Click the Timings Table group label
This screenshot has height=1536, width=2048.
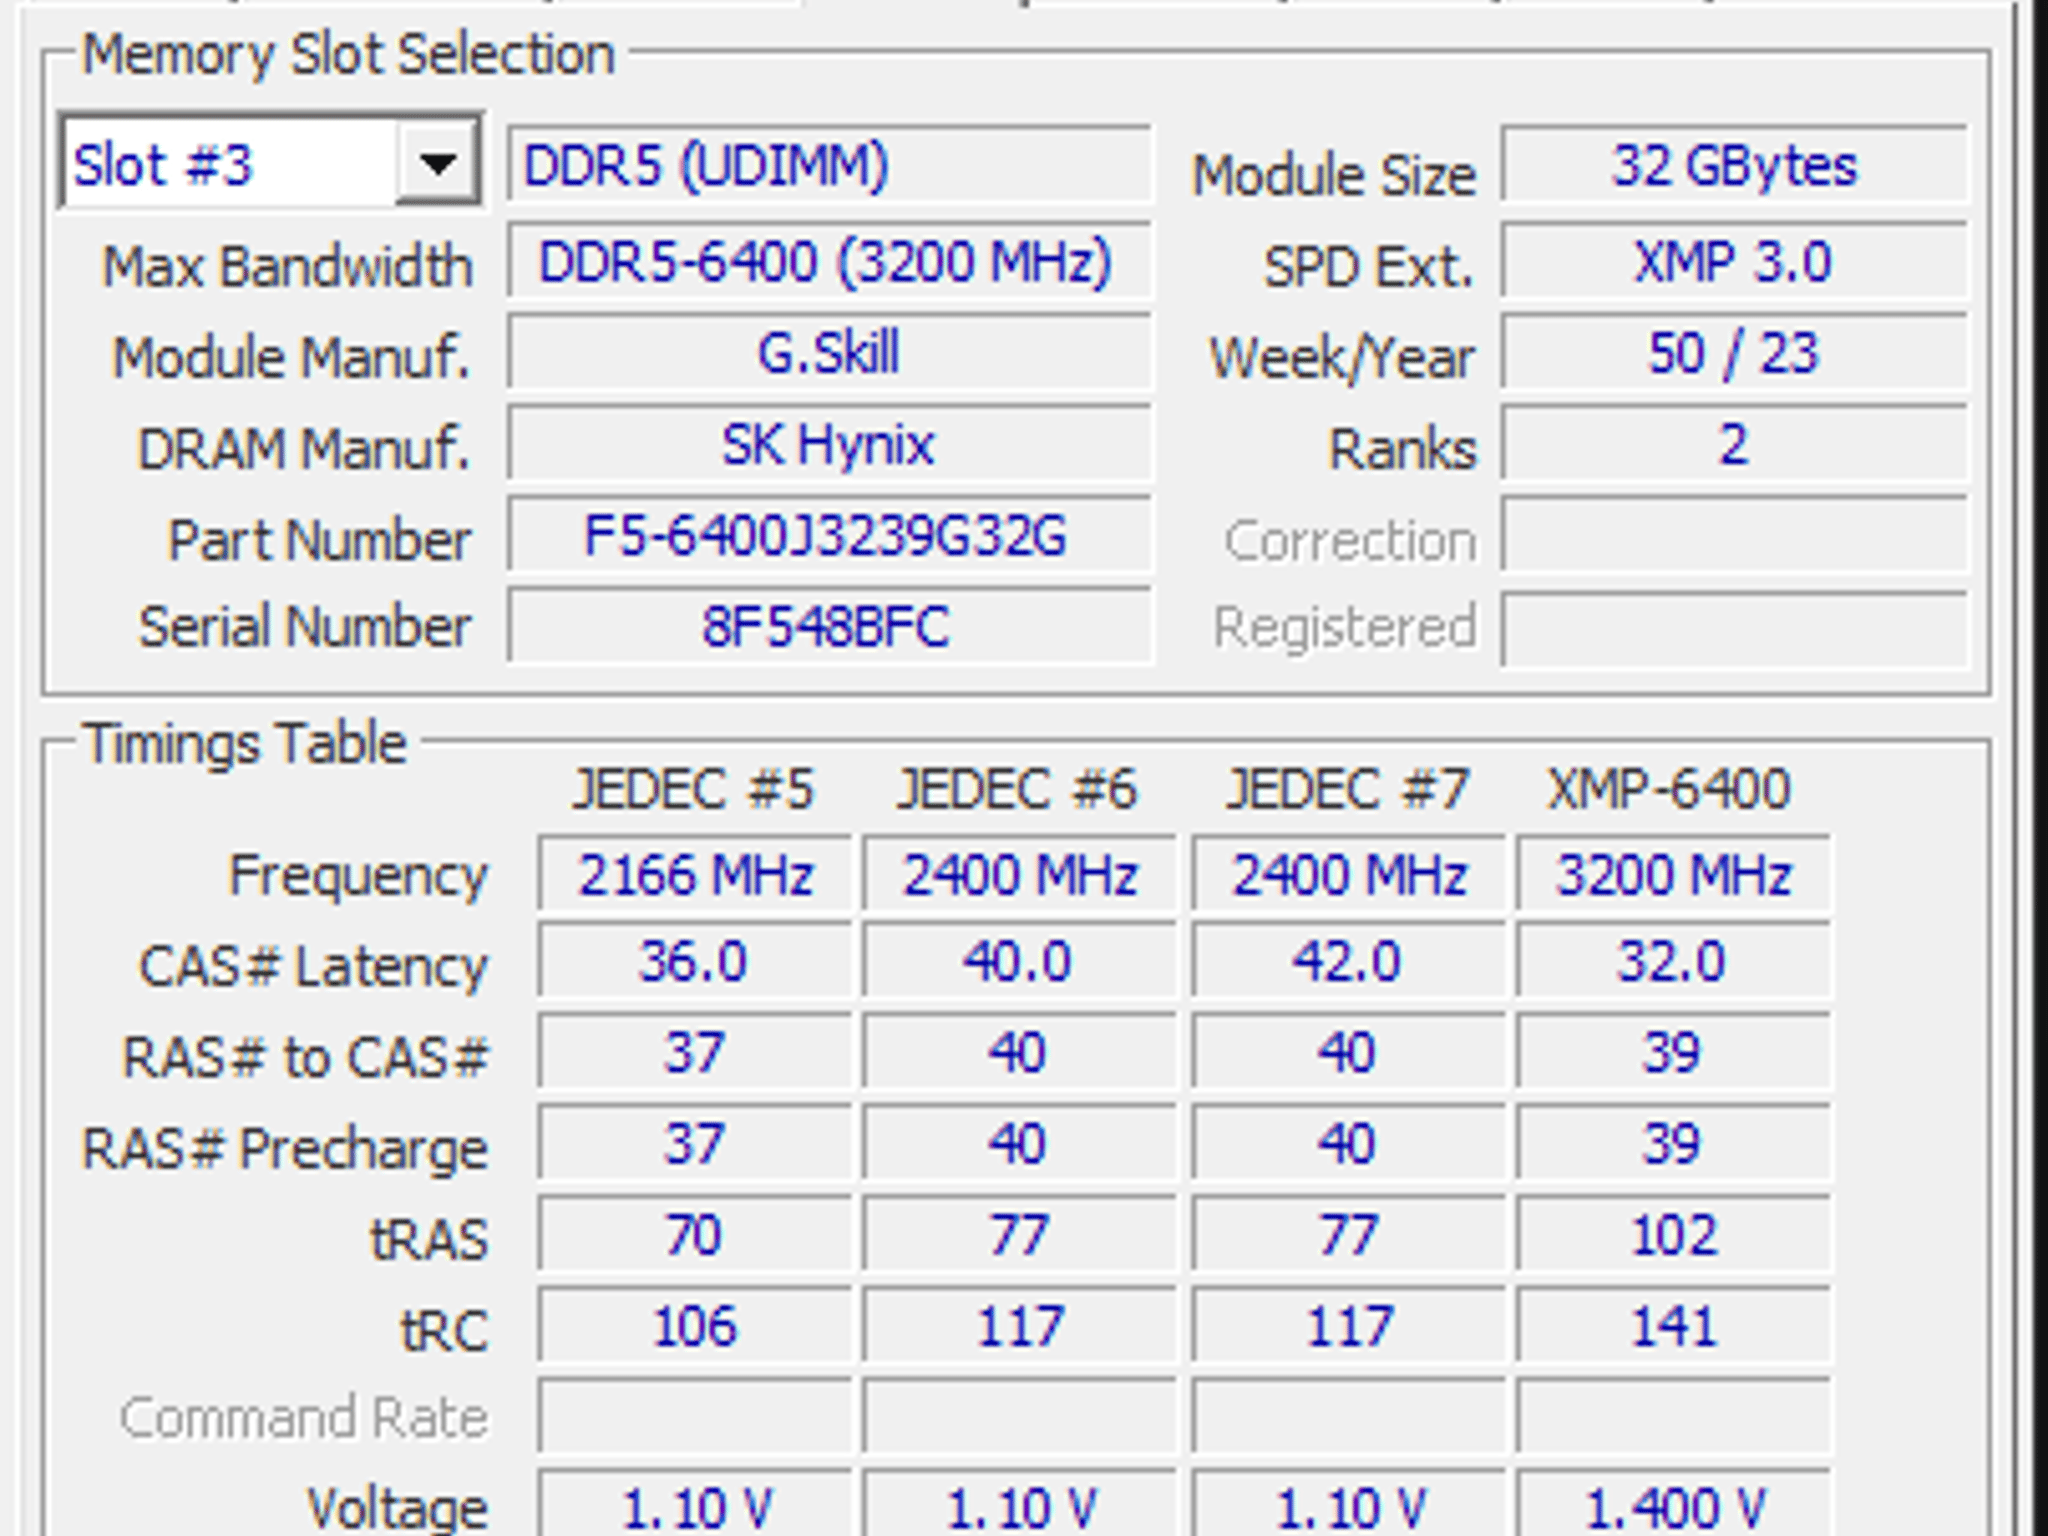(245, 744)
